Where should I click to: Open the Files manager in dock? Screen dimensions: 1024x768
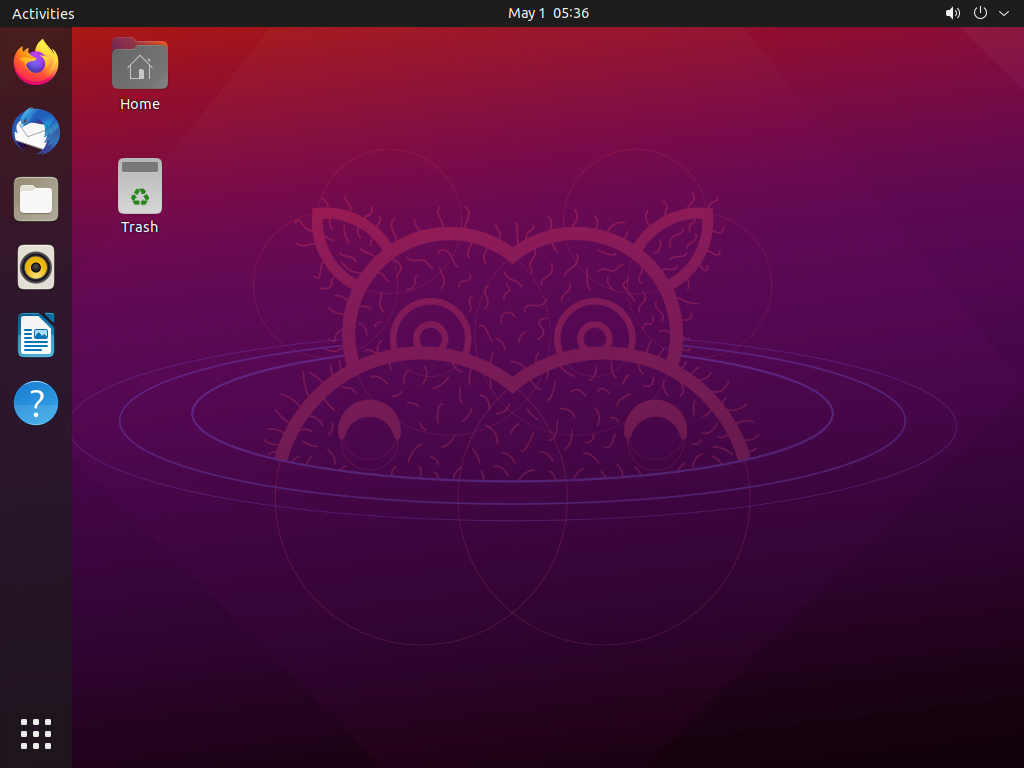tap(36, 199)
